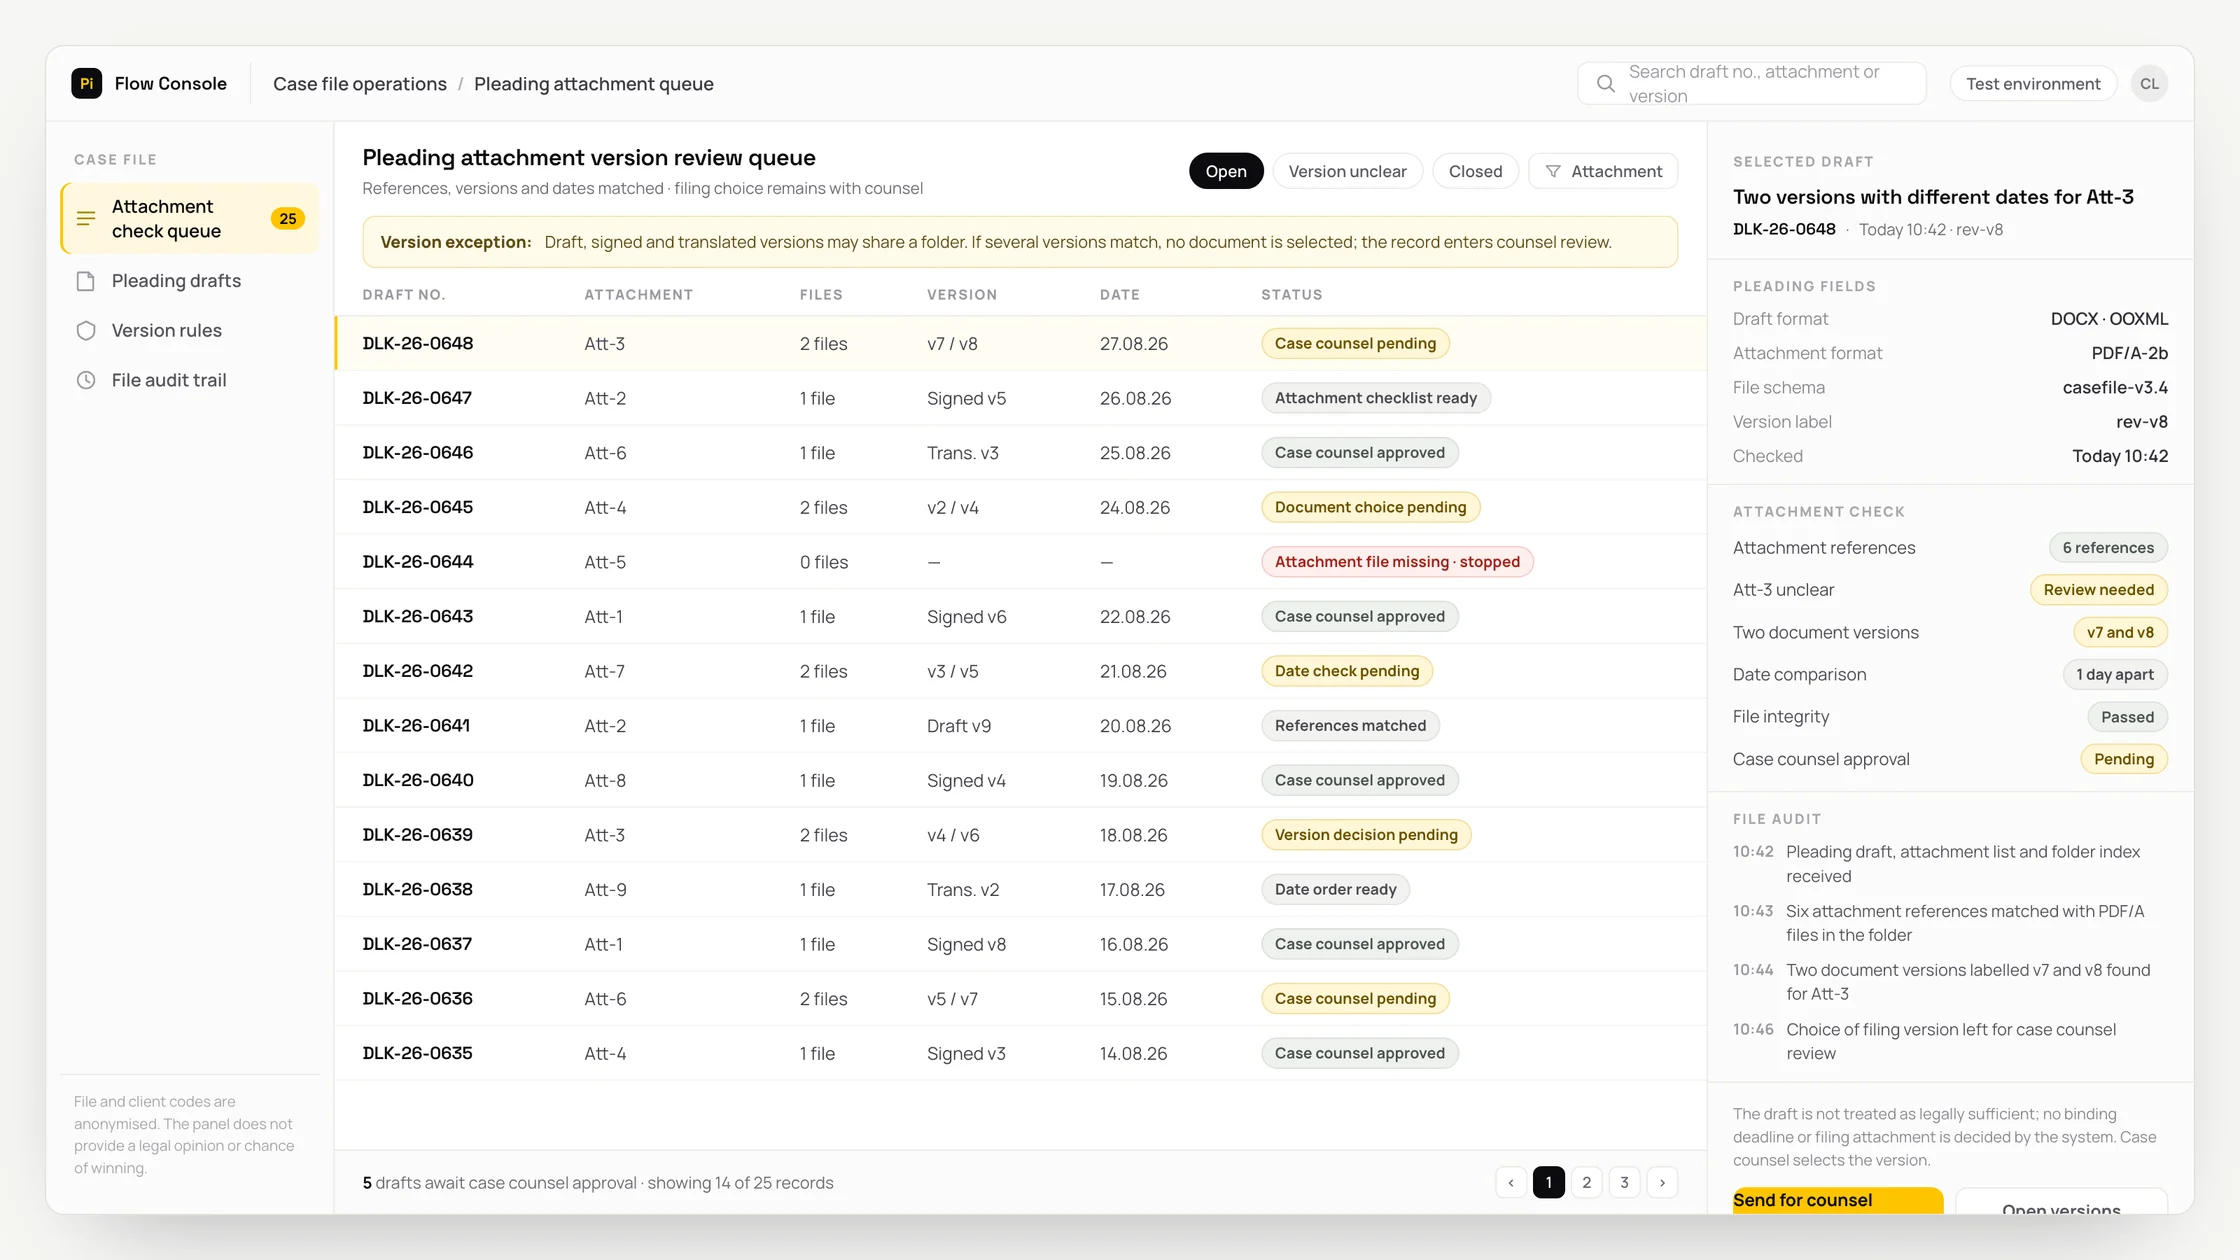
Task: Go to previous page arrow
Action: (x=1511, y=1182)
